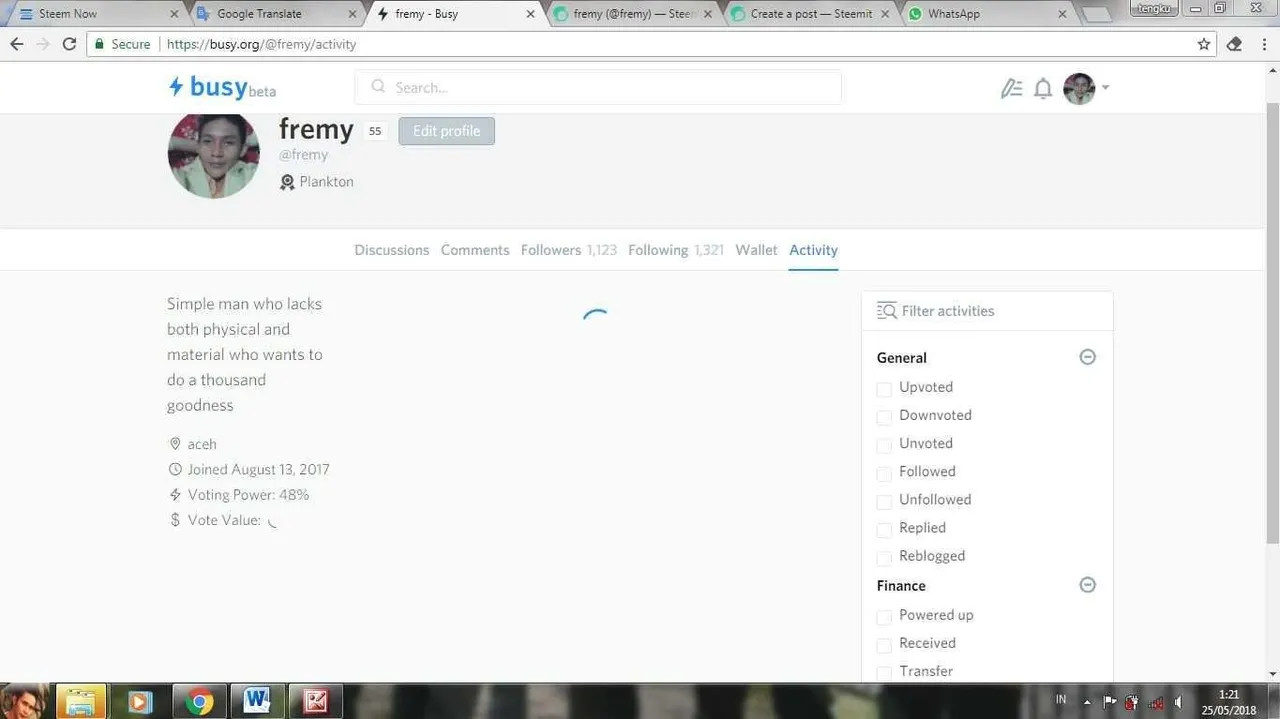The image size is (1280, 719).
Task: Open the user avatar menu in header
Action: point(1086,89)
